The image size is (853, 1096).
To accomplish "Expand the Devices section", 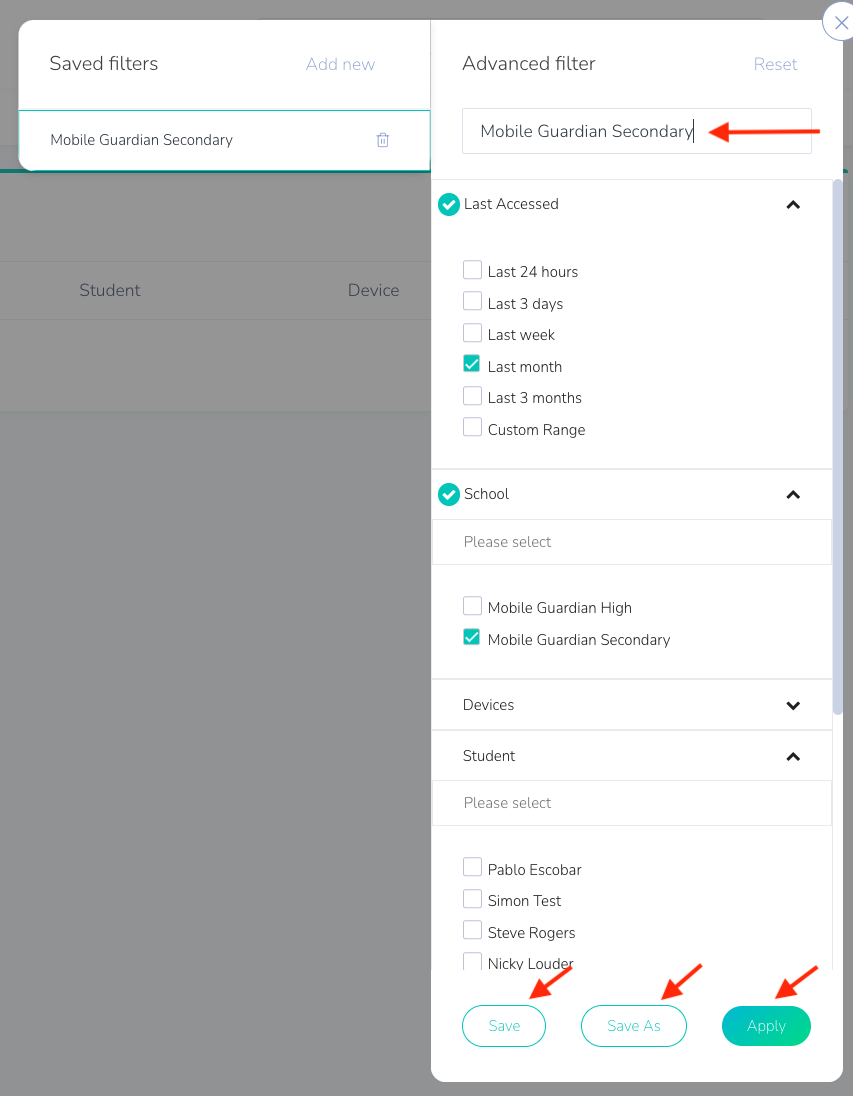I will click(x=793, y=705).
